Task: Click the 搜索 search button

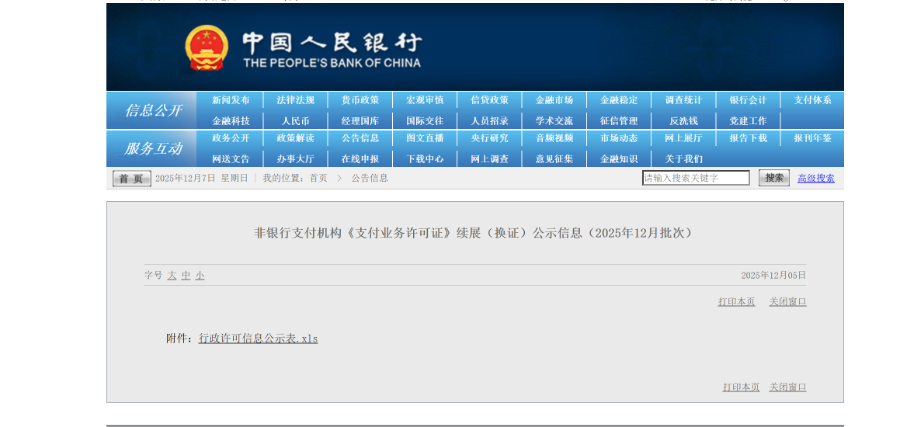Action: (x=773, y=178)
